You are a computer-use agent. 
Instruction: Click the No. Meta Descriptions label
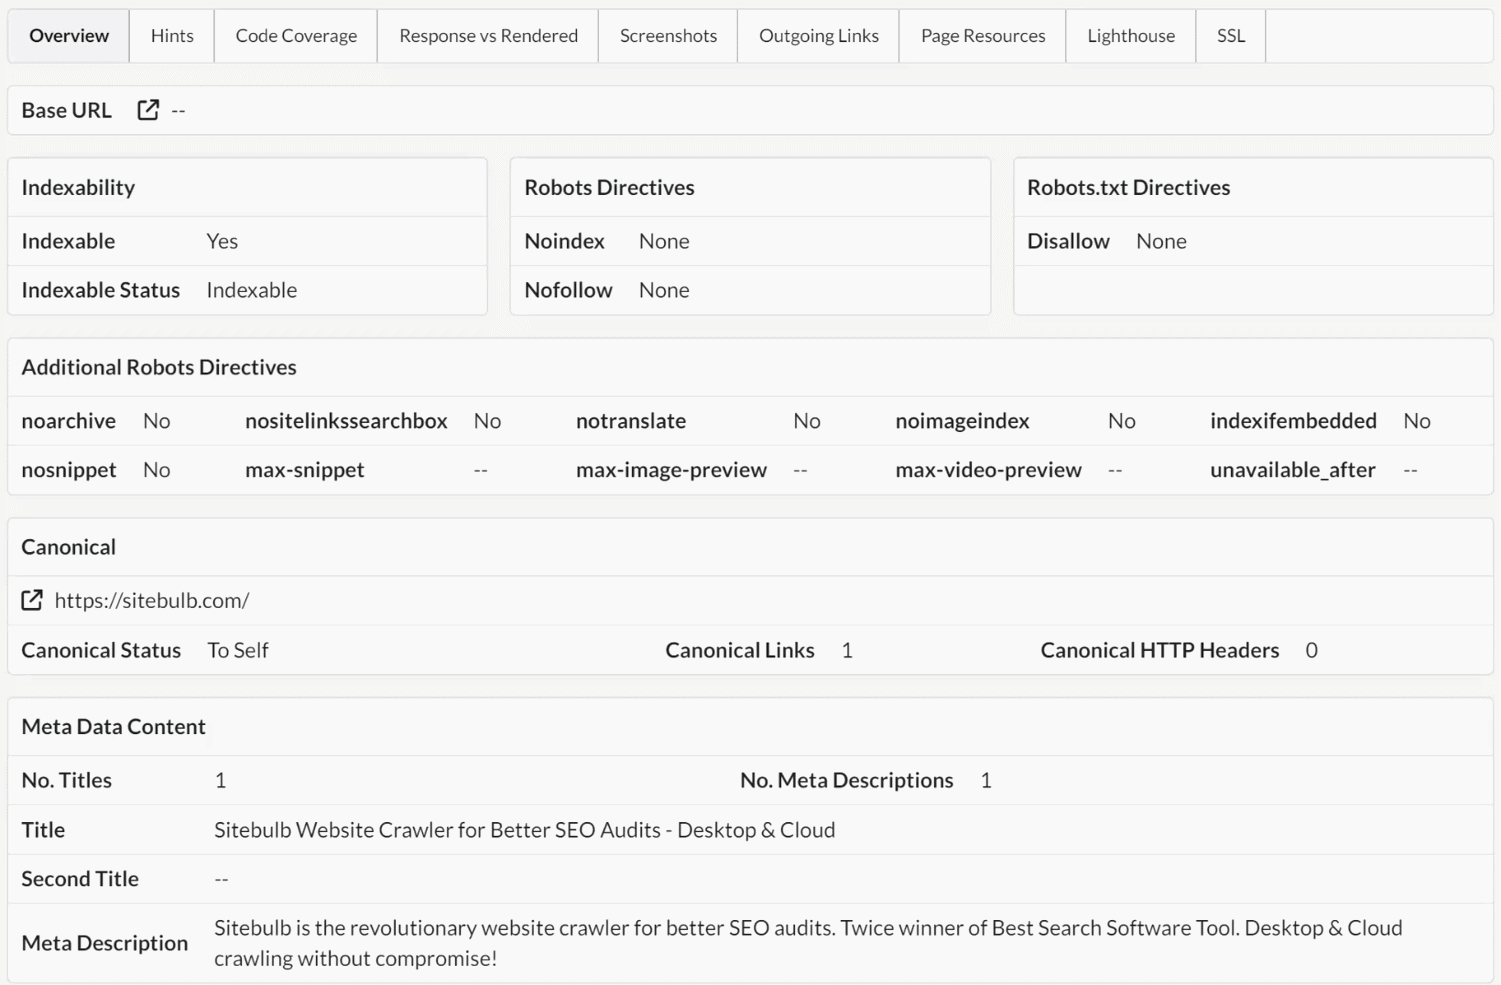[847, 780]
